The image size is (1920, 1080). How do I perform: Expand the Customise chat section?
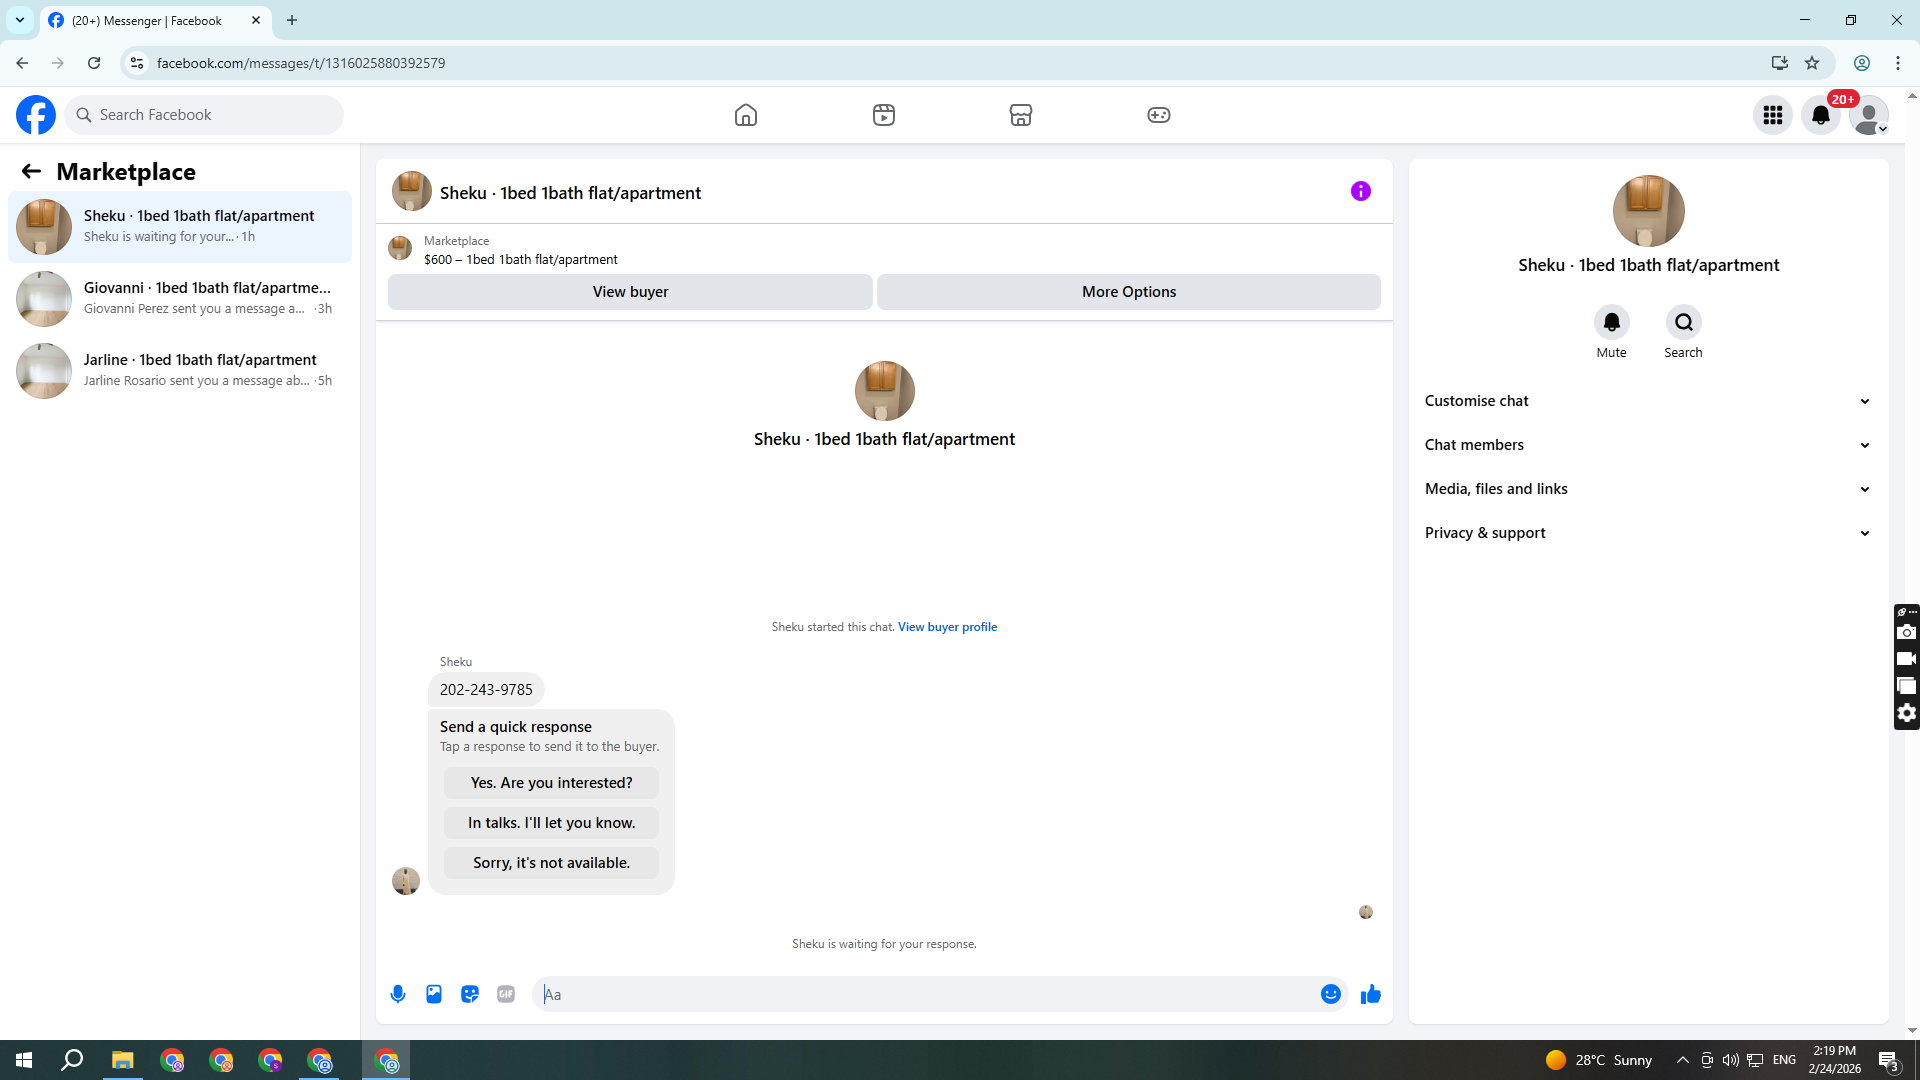[x=1648, y=401]
